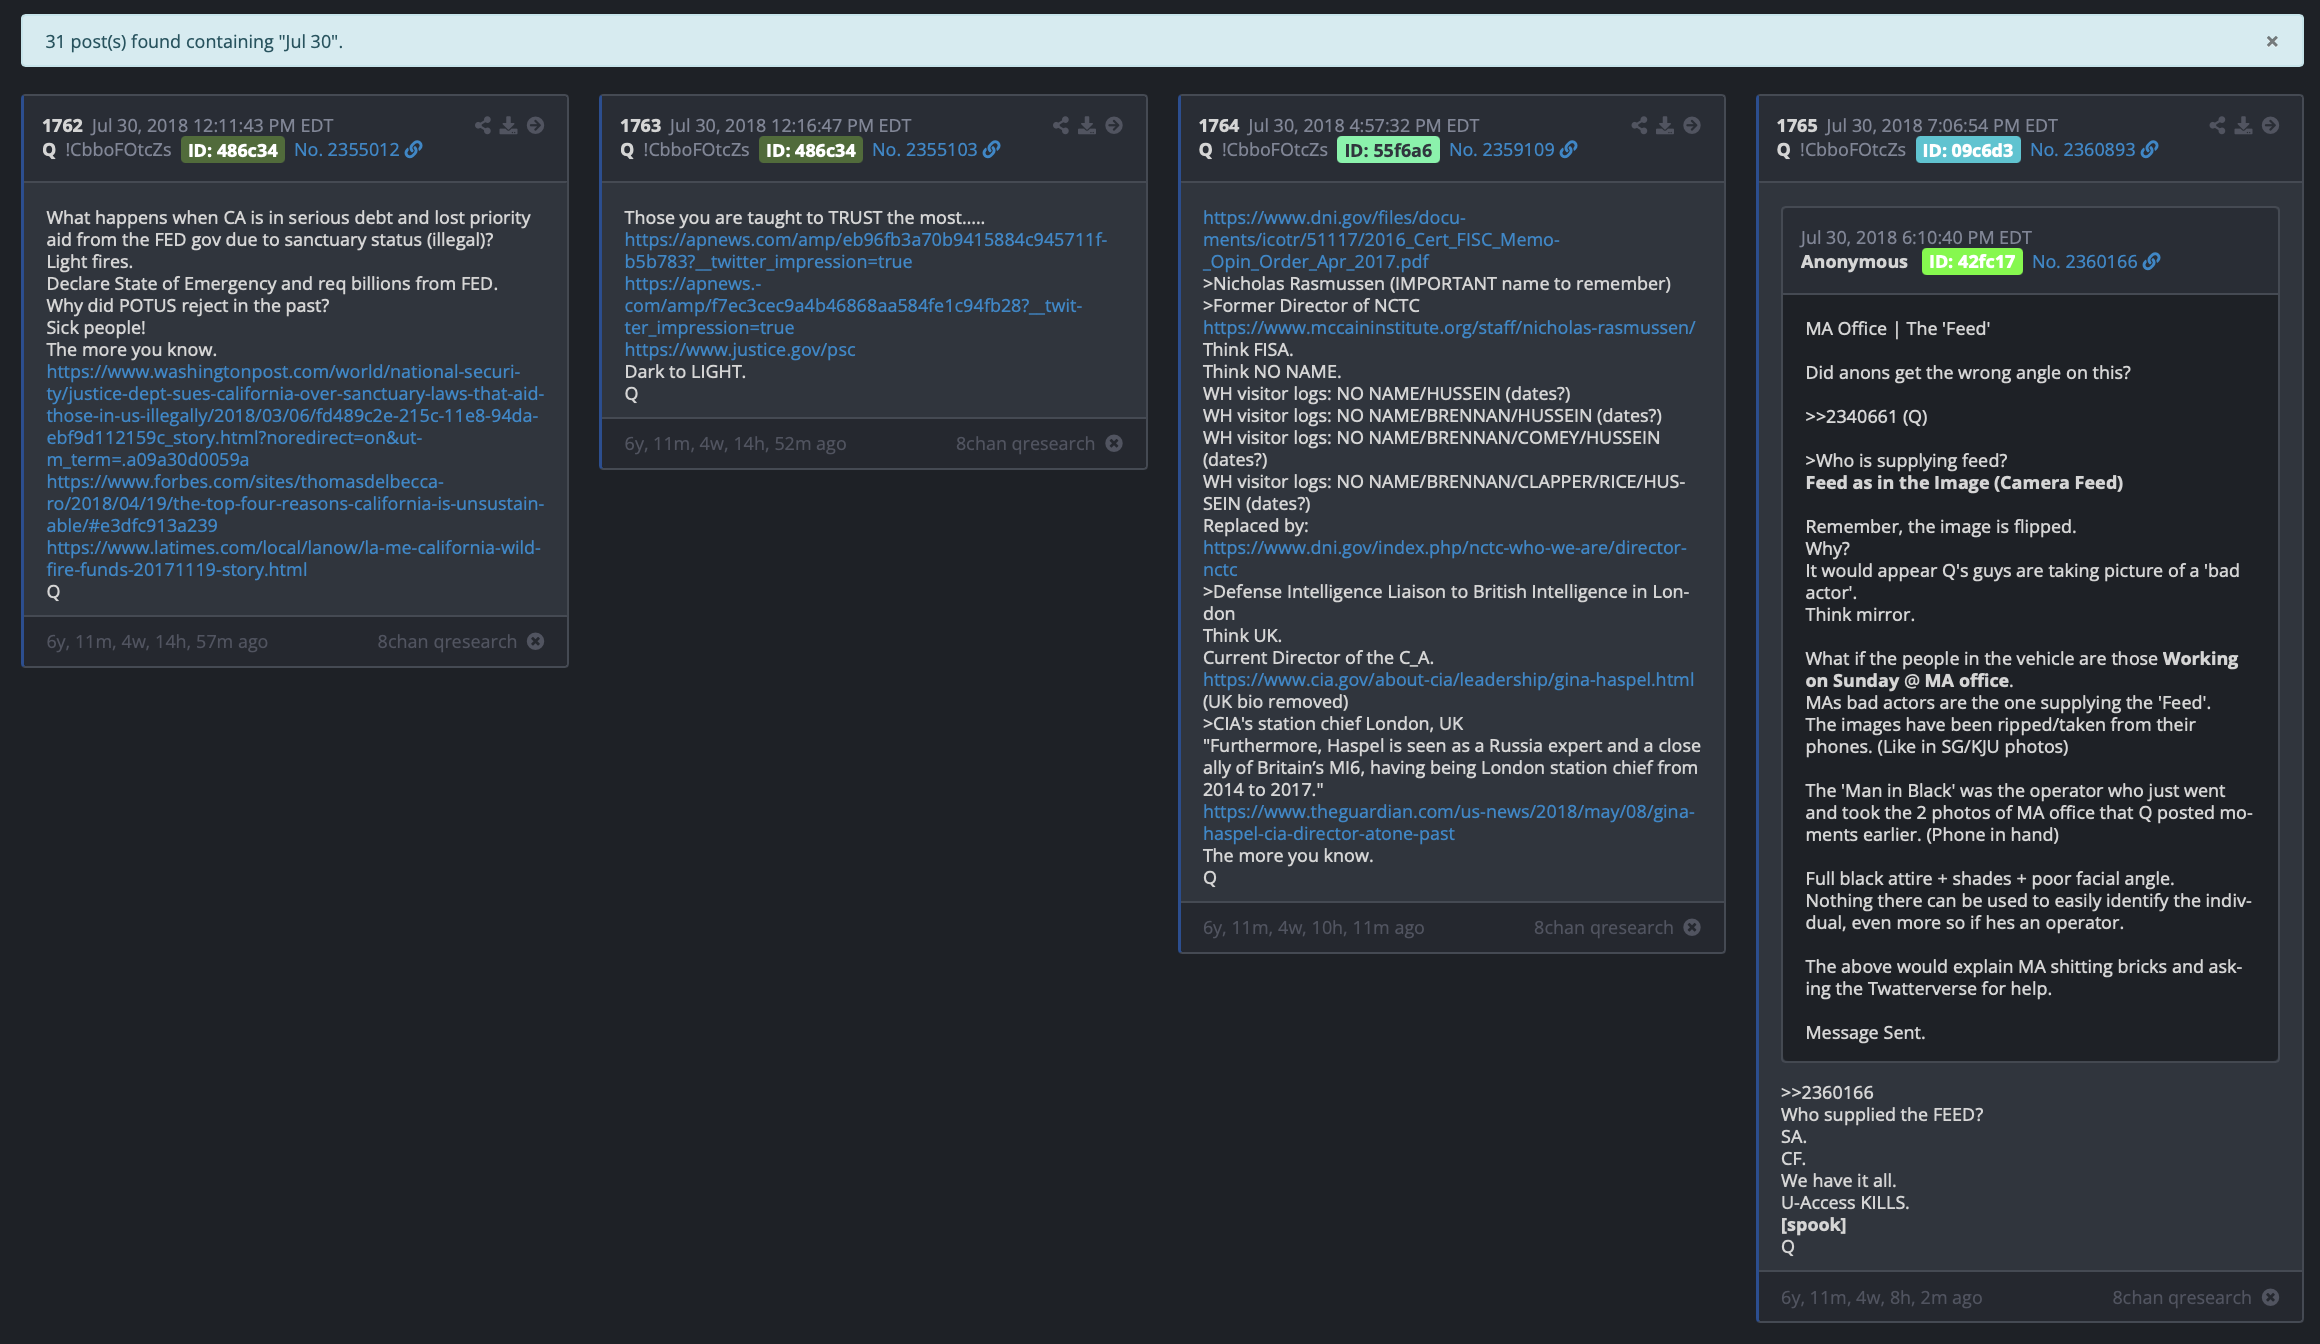Click link icon beside No. 2360893
The image size is (2320, 1344).
click(2150, 149)
